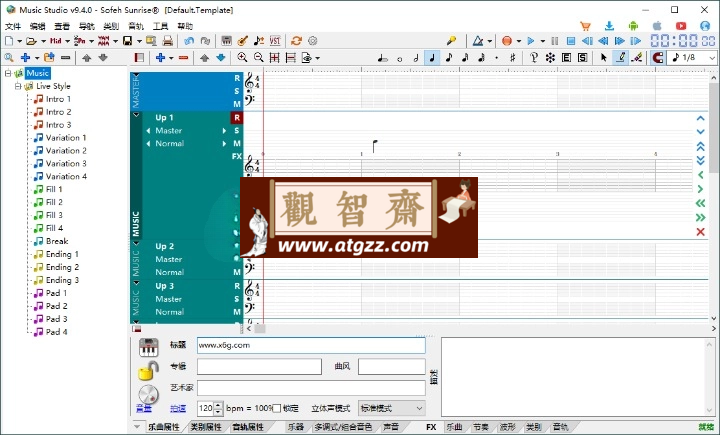Select the eraser tool icon
Screen dimensions: 720x435
pyautogui.click(x=637, y=57)
